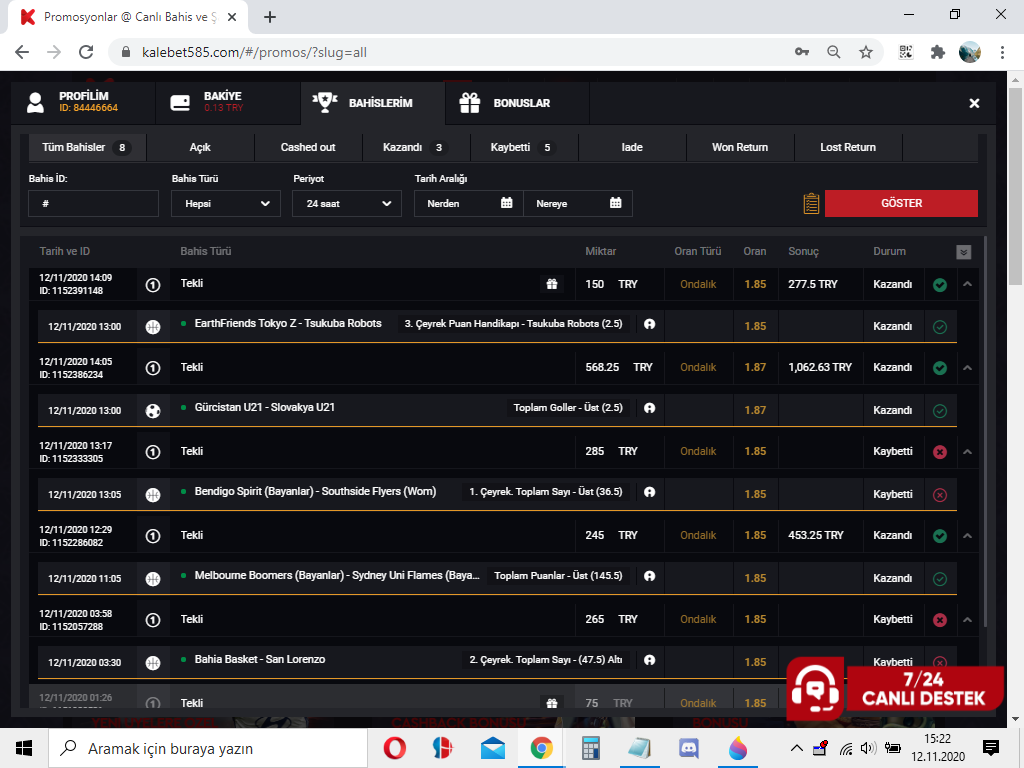This screenshot has width=1024, height=768.
Task: Click info icon on Gürcistan U21 row
Action: pos(649,408)
